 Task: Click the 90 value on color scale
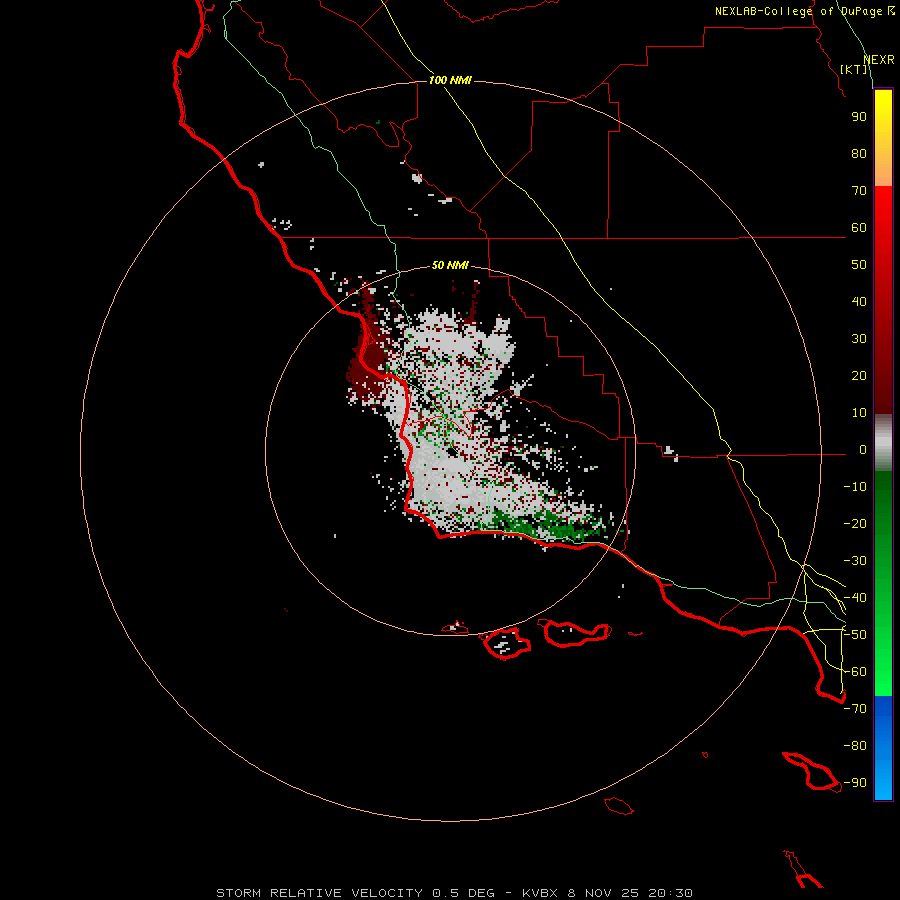coord(859,117)
